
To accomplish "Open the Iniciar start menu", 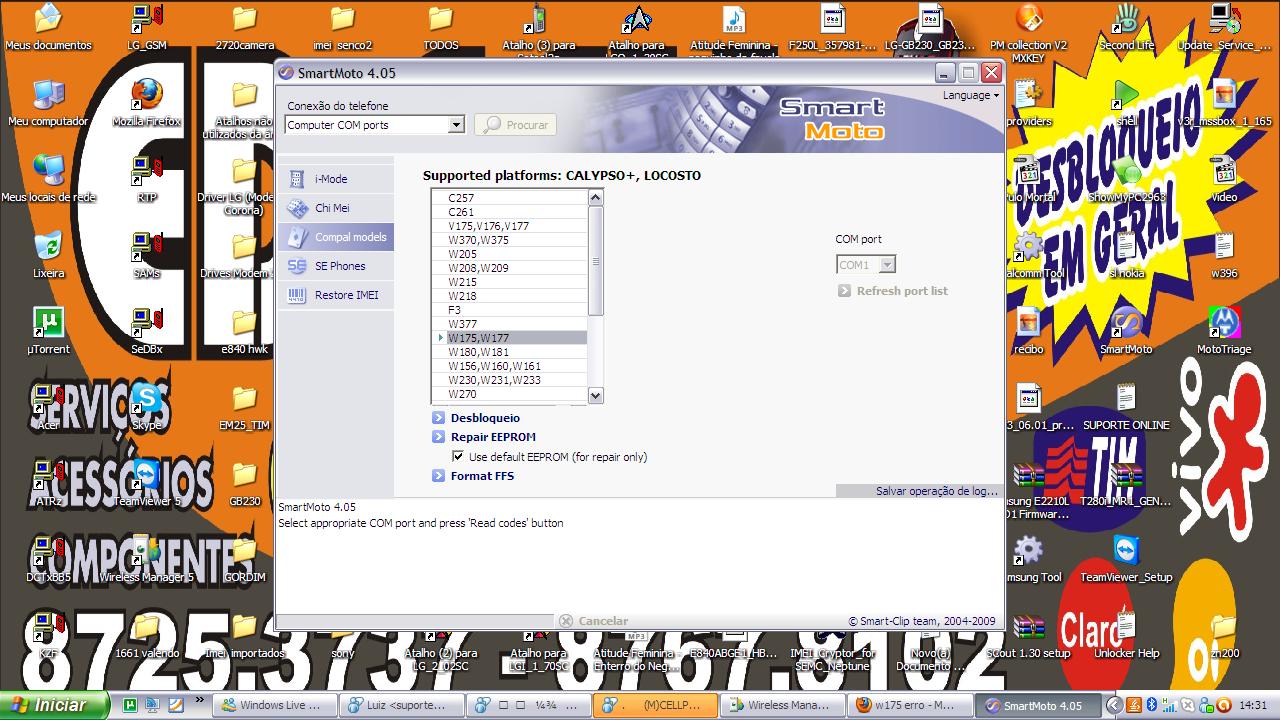I will tap(55, 705).
